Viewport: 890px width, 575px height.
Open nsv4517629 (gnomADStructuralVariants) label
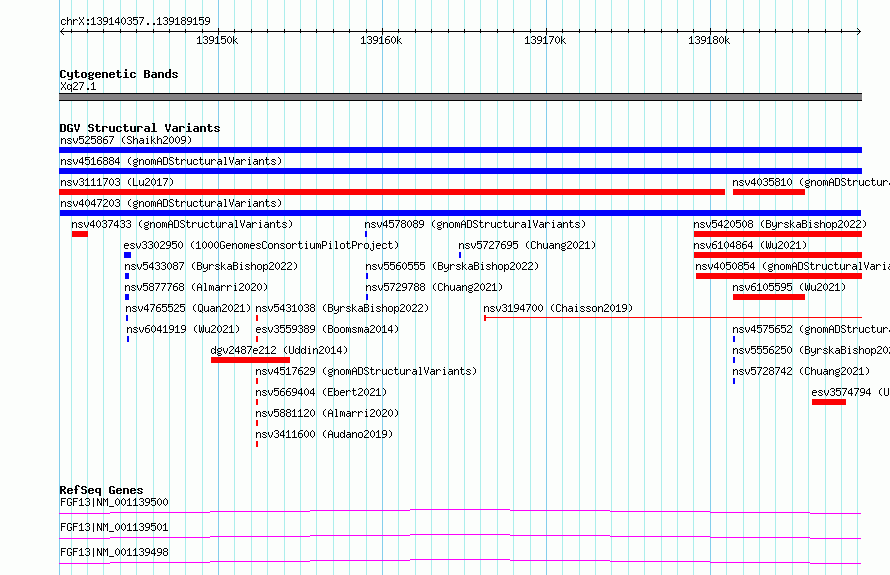[x=366, y=371]
